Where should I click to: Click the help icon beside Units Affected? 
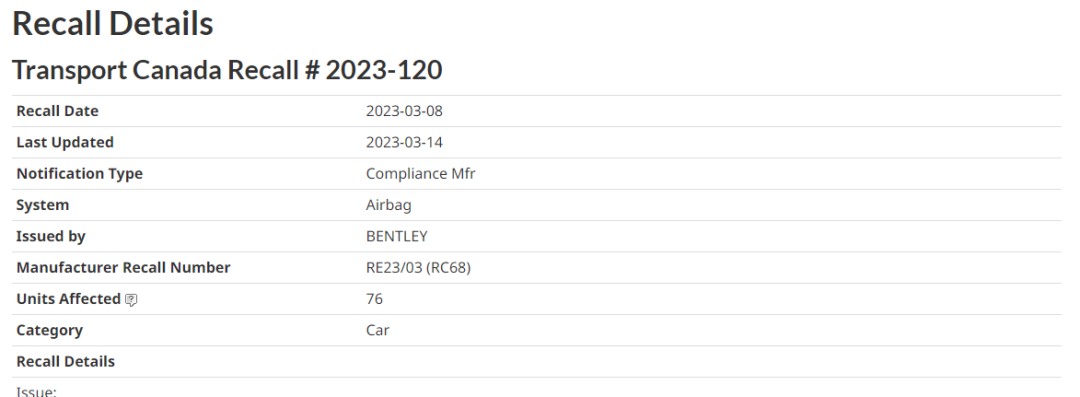click(132, 300)
